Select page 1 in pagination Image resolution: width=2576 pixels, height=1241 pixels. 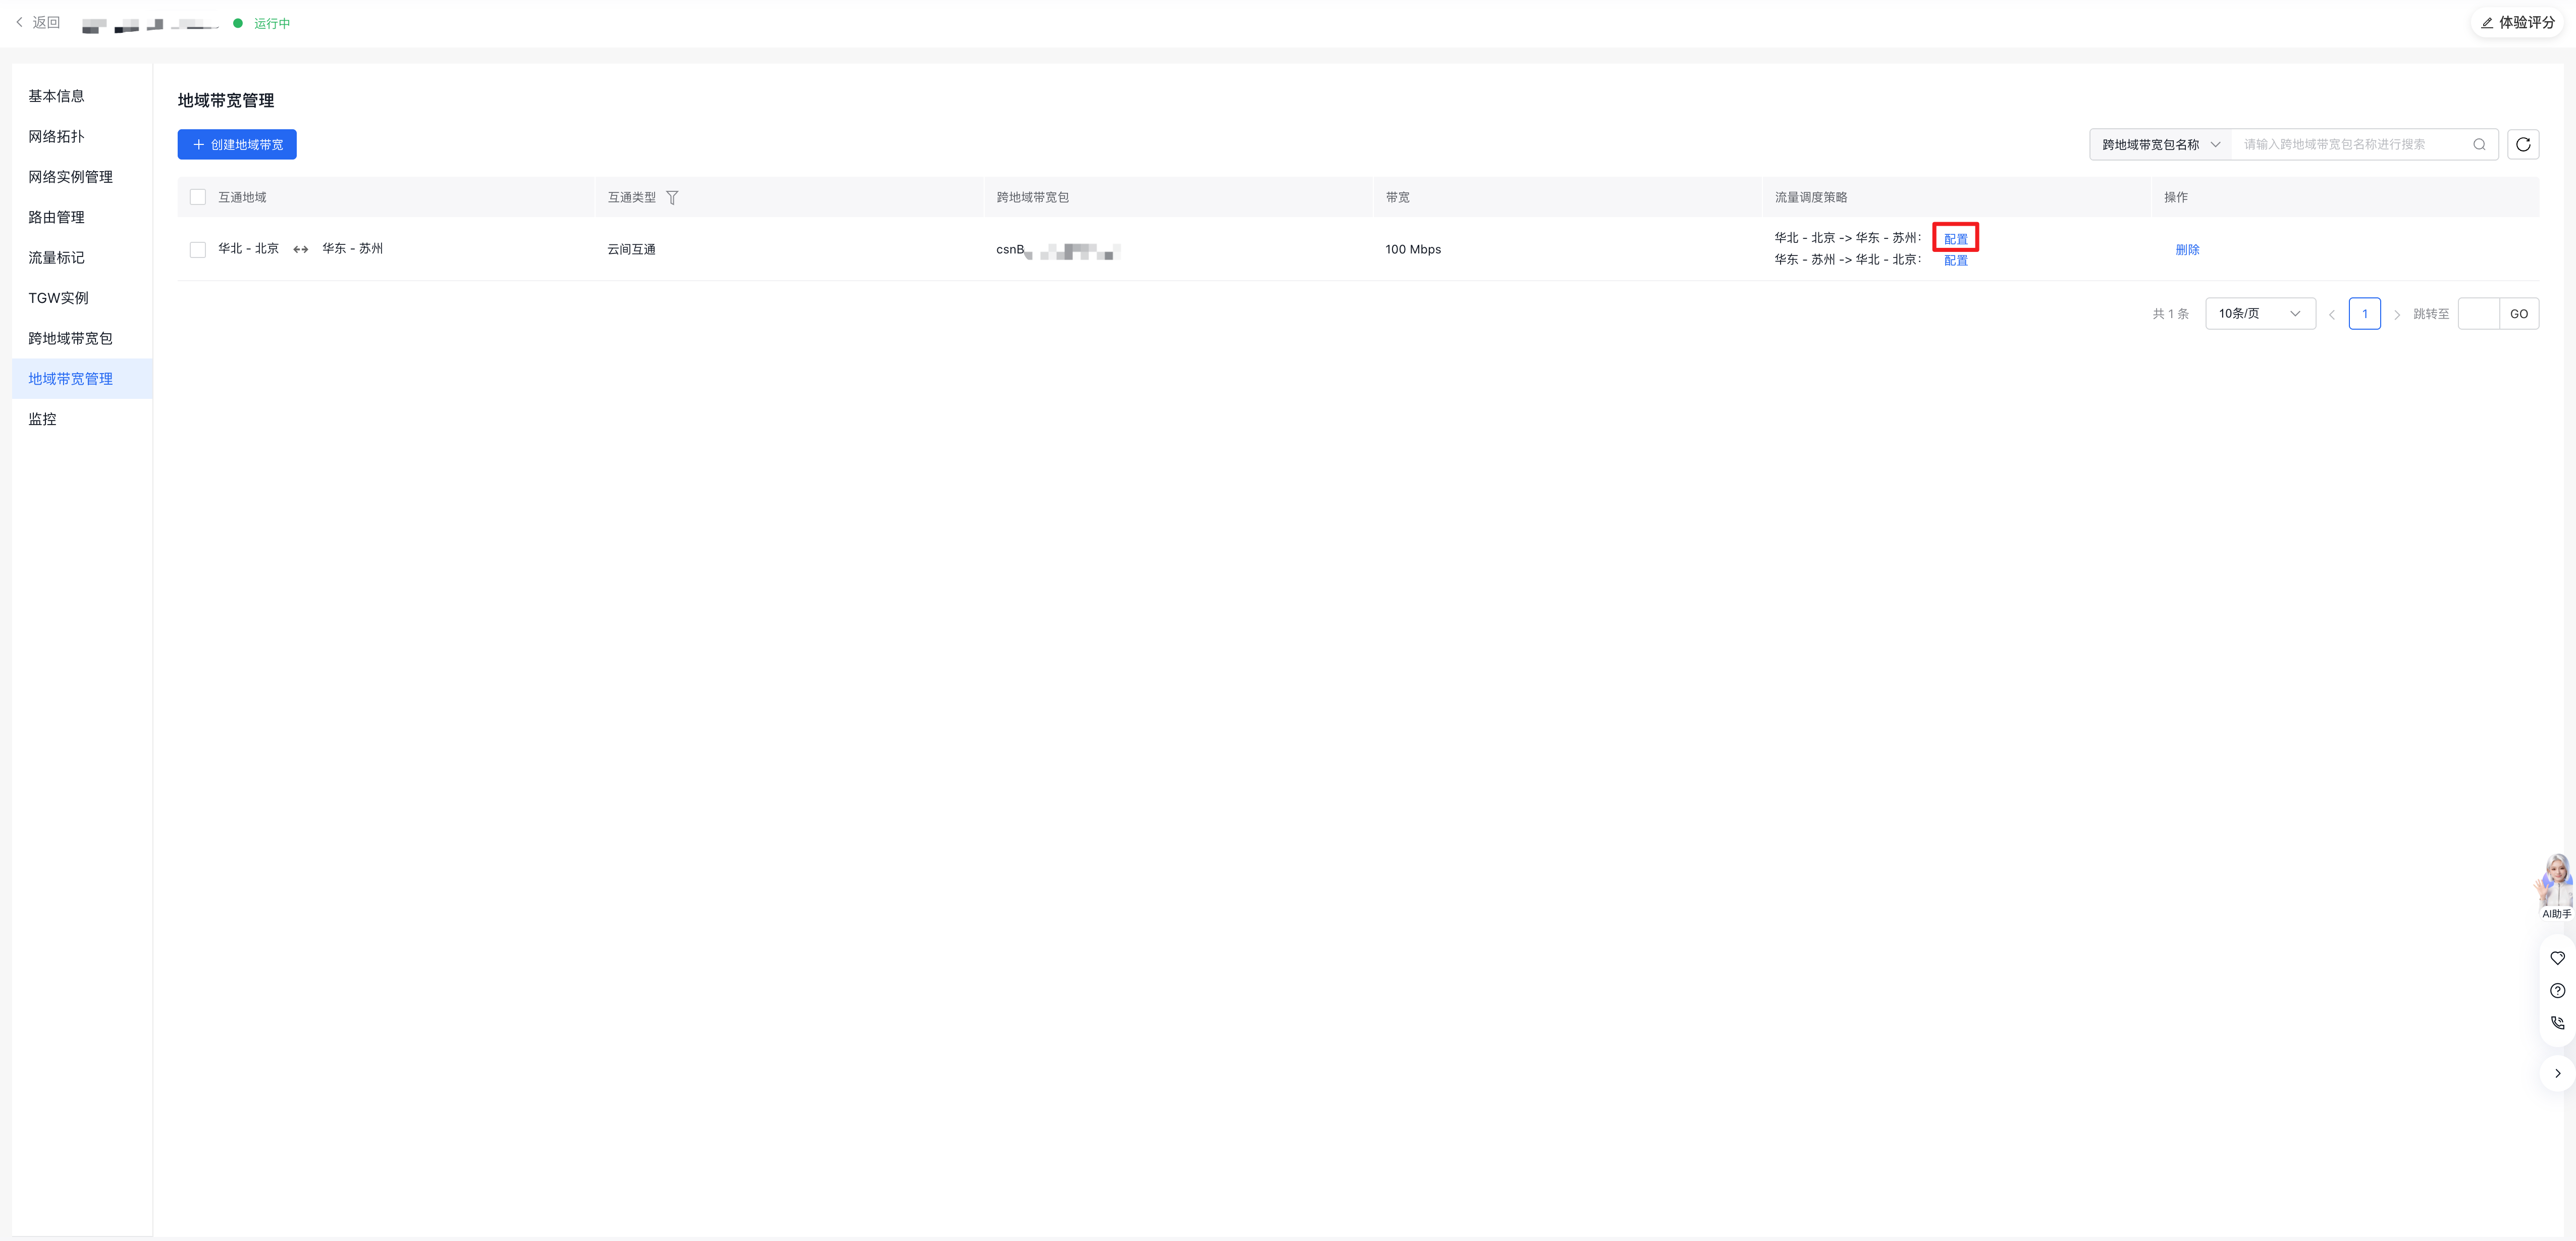click(2364, 313)
